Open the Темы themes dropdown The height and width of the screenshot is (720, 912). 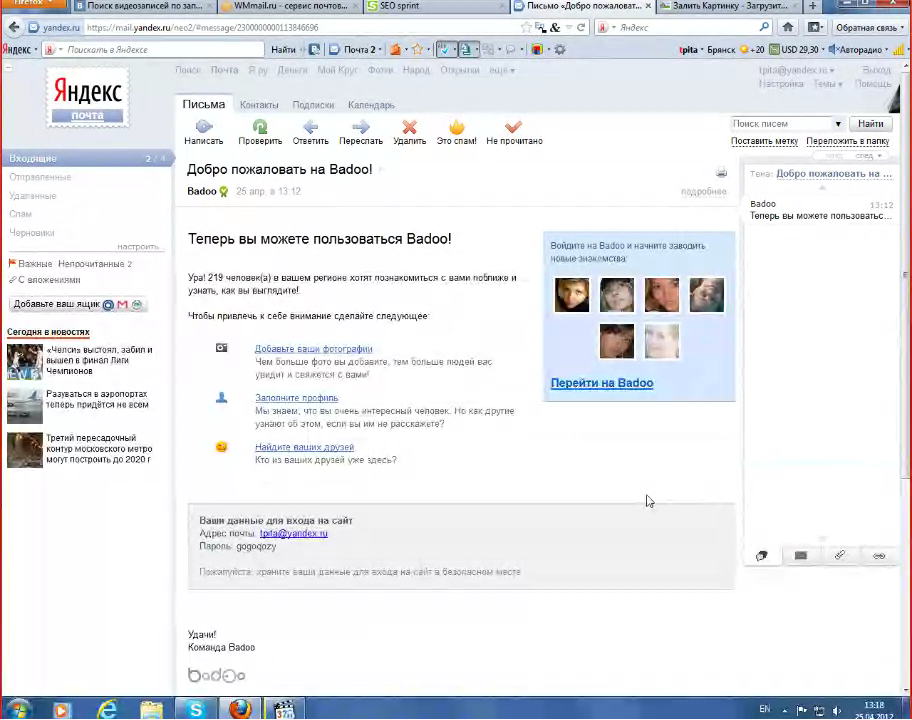[x=828, y=84]
